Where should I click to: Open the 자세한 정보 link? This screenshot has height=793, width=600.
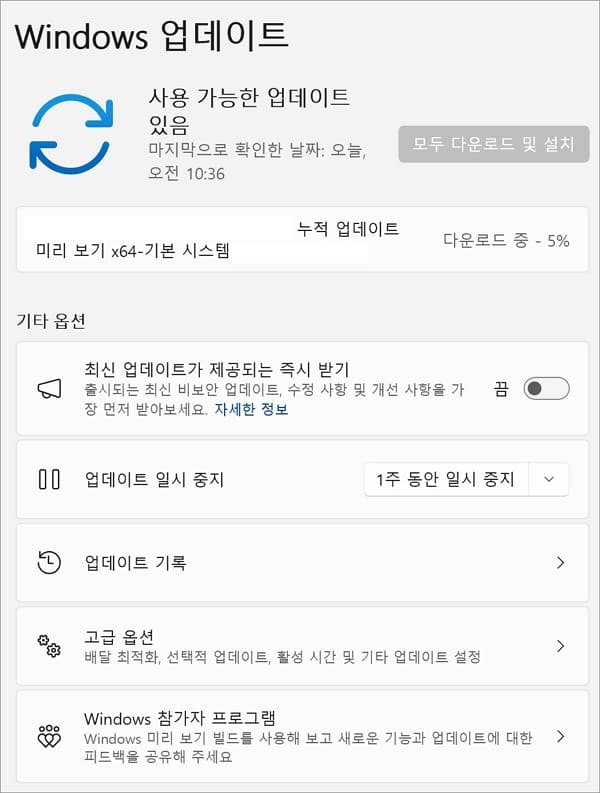[x=251, y=409]
